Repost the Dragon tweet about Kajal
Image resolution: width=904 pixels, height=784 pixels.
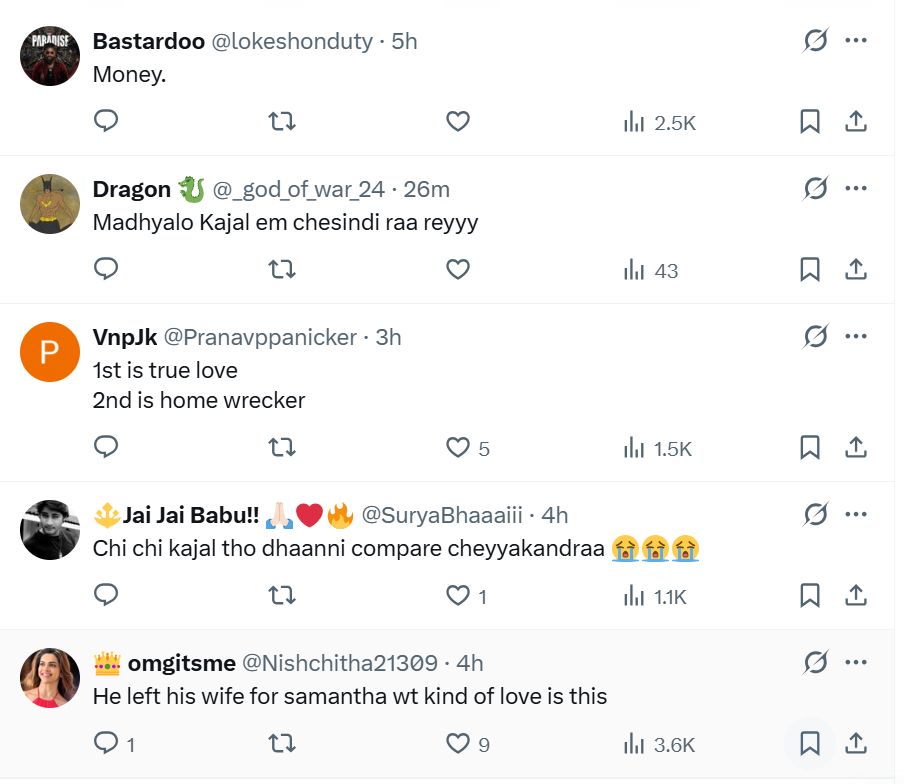[x=283, y=270]
